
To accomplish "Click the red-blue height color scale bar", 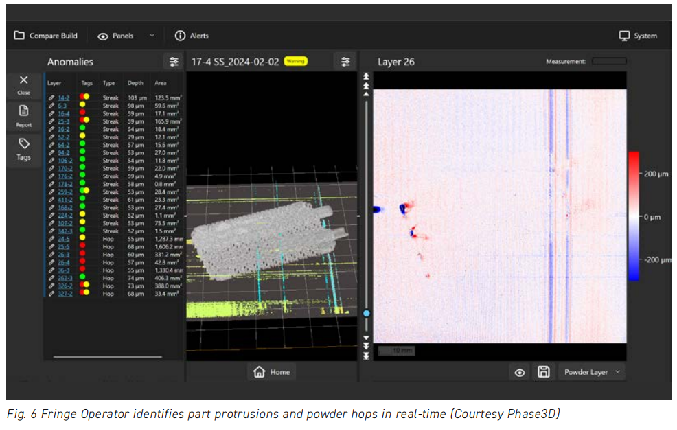I will [633, 216].
